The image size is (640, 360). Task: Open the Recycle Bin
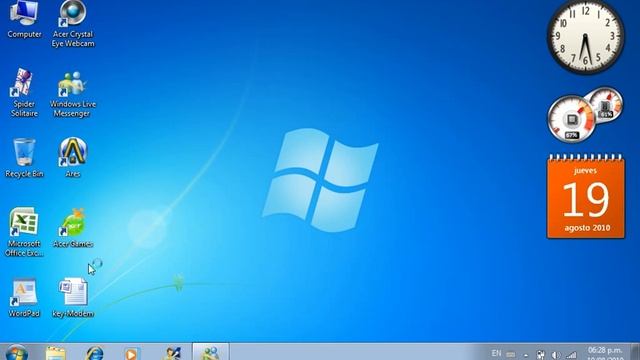[24, 158]
